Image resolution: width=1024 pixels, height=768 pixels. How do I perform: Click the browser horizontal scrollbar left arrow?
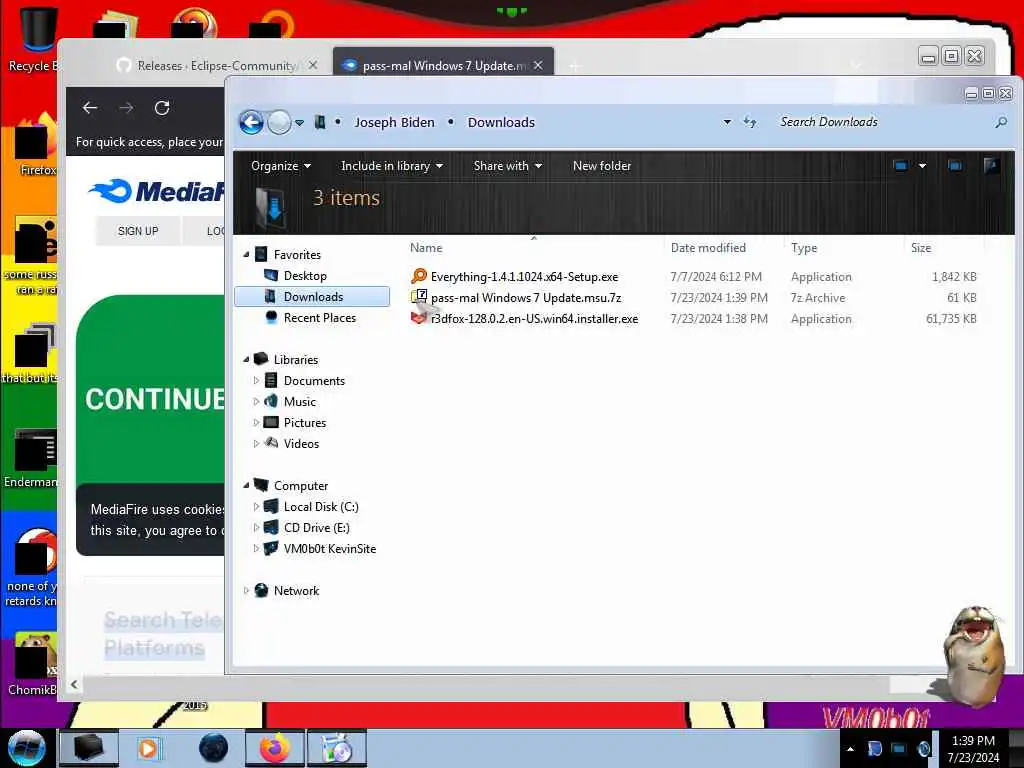coord(74,684)
